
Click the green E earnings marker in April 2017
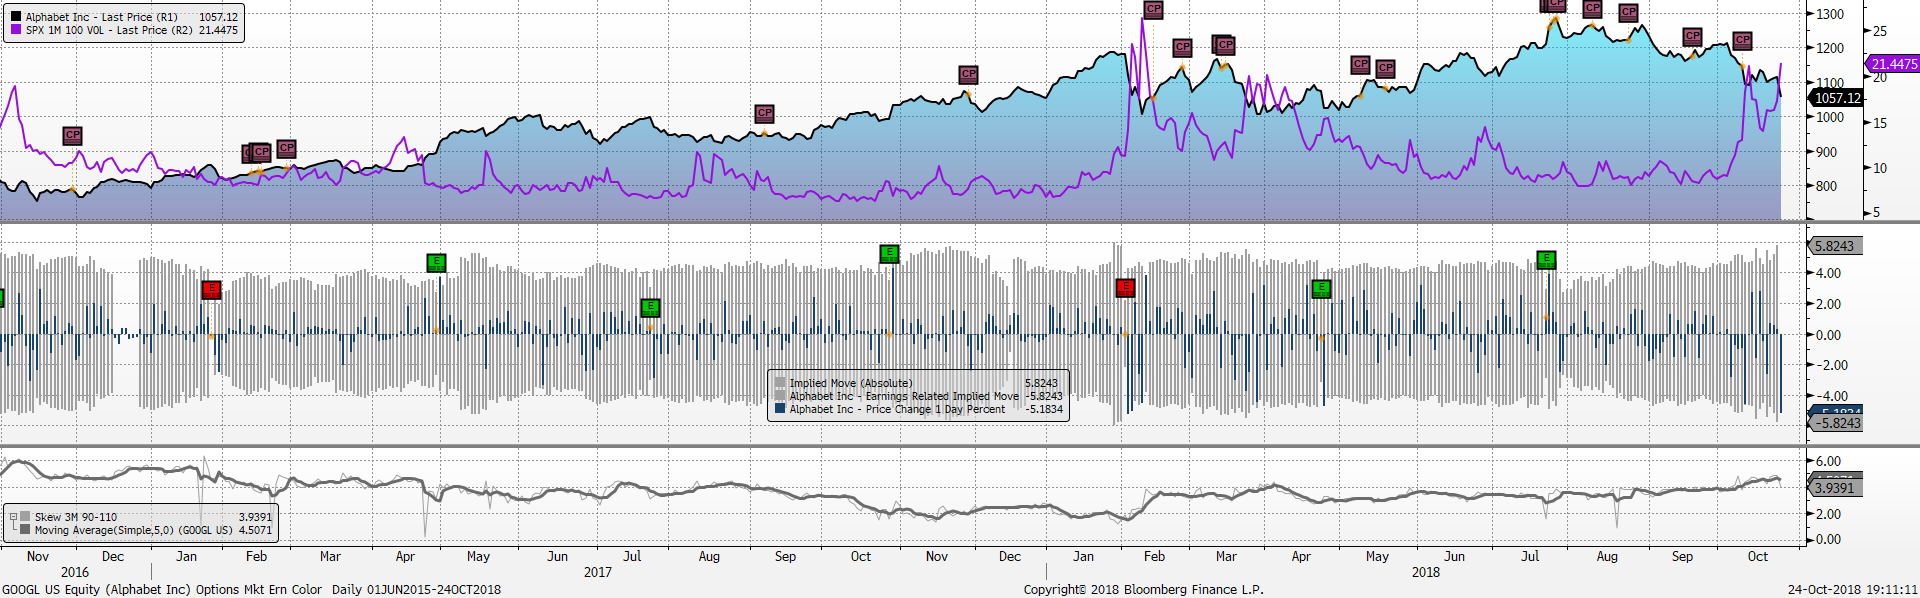[436, 263]
